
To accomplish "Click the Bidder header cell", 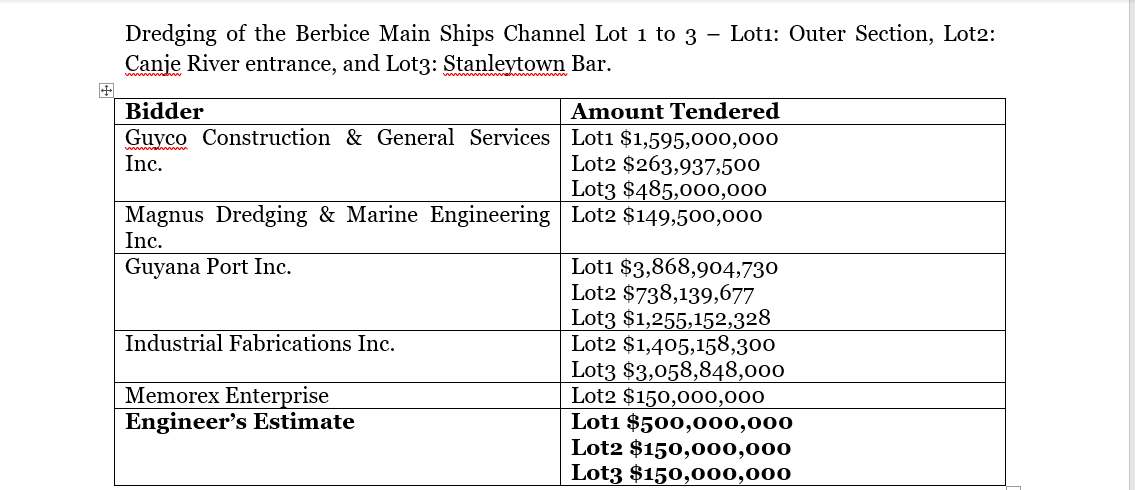I will [337, 111].
